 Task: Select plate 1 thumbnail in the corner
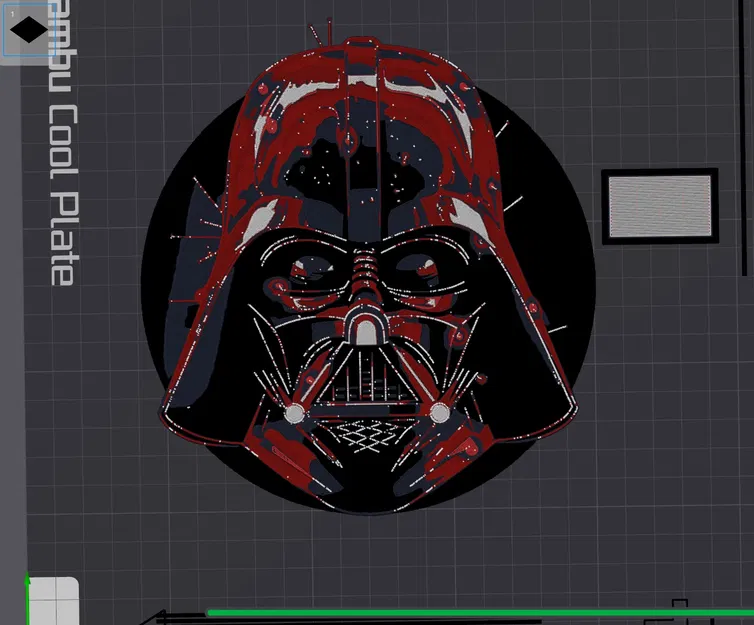coord(28,31)
